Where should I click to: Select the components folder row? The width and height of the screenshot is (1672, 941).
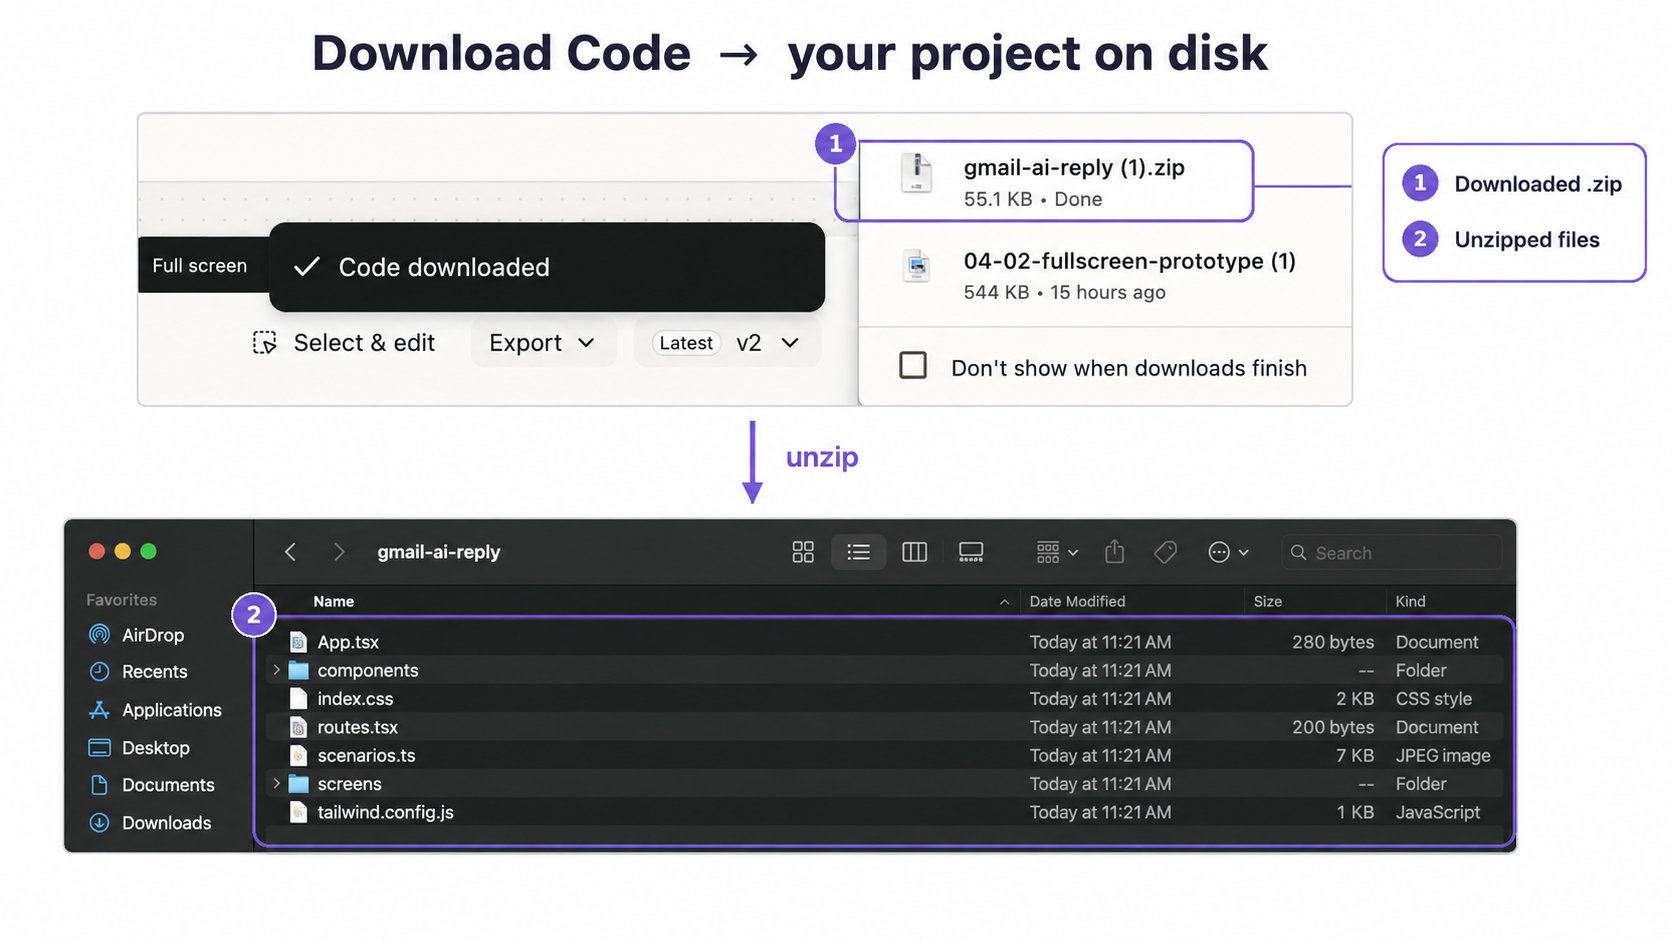click(886, 670)
